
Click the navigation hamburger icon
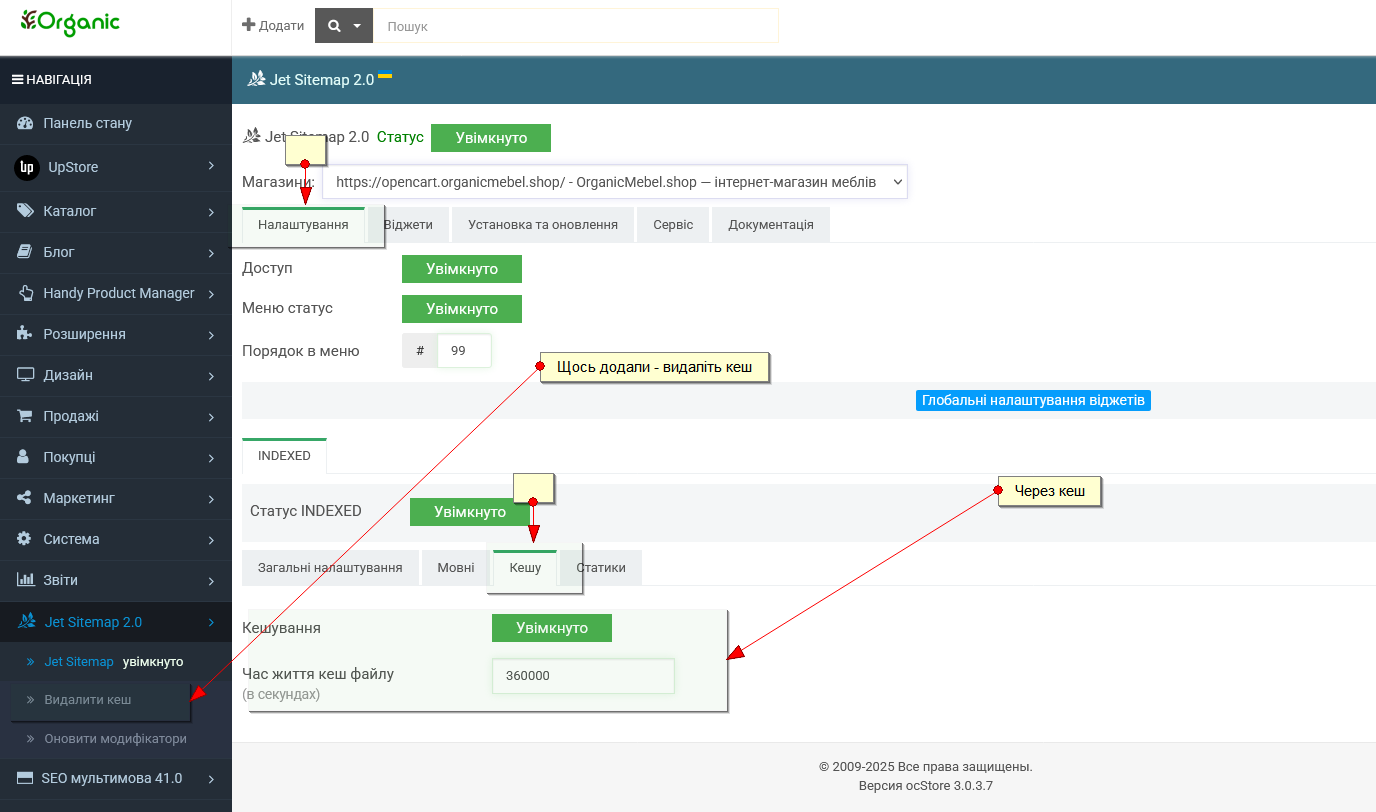tap(17, 79)
